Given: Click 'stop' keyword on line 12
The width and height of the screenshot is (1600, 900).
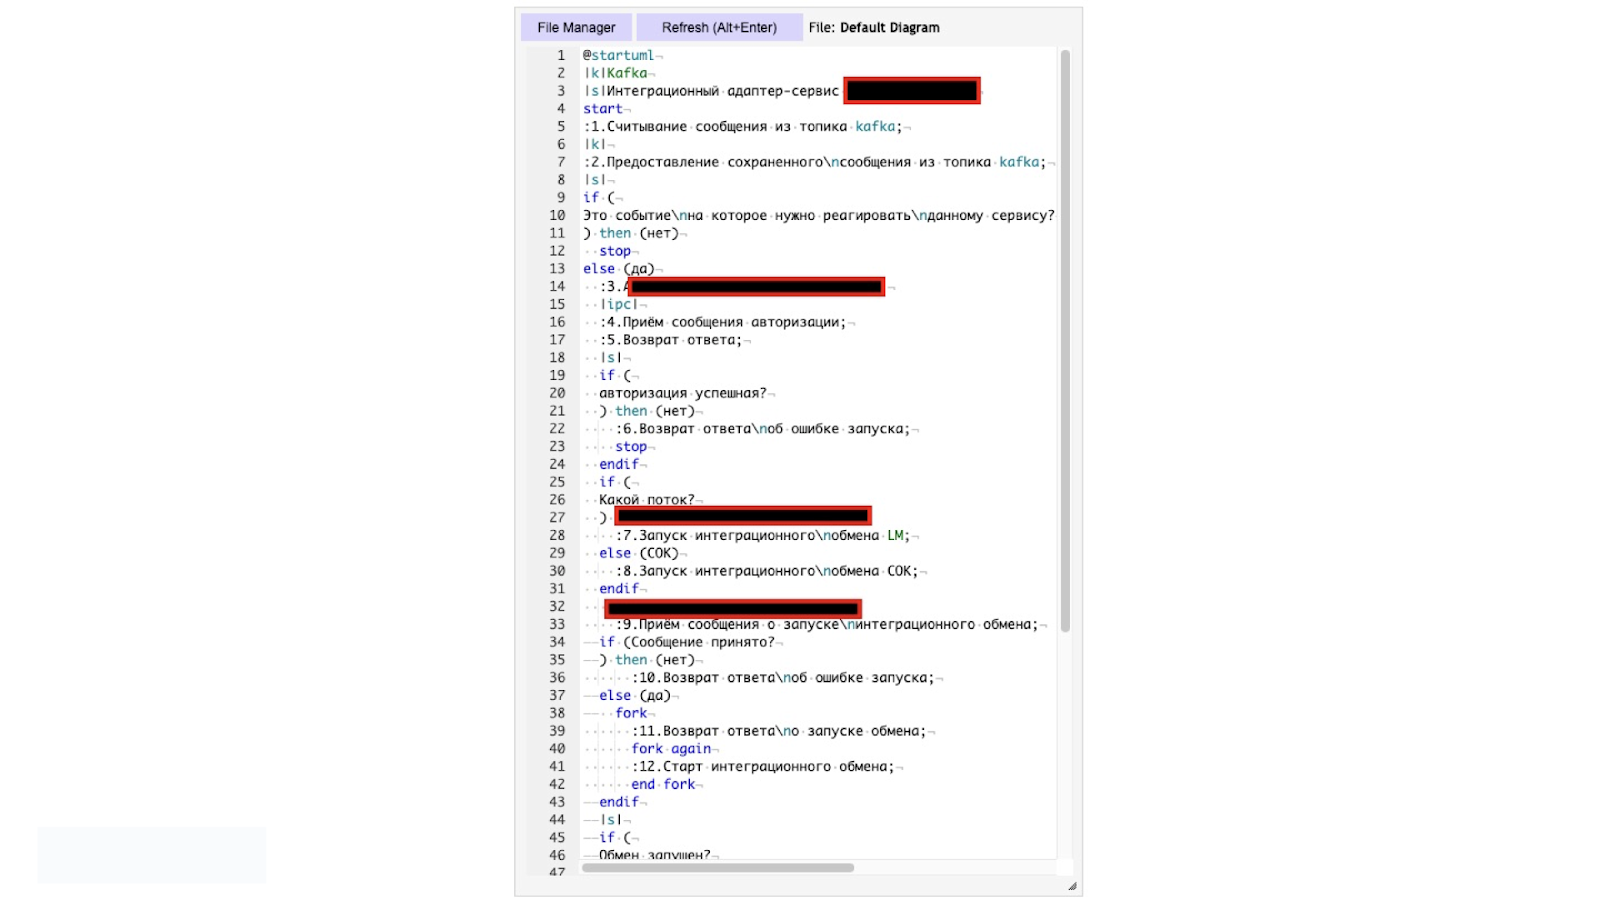Looking at the screenshot, I should (x=615, y=251).
